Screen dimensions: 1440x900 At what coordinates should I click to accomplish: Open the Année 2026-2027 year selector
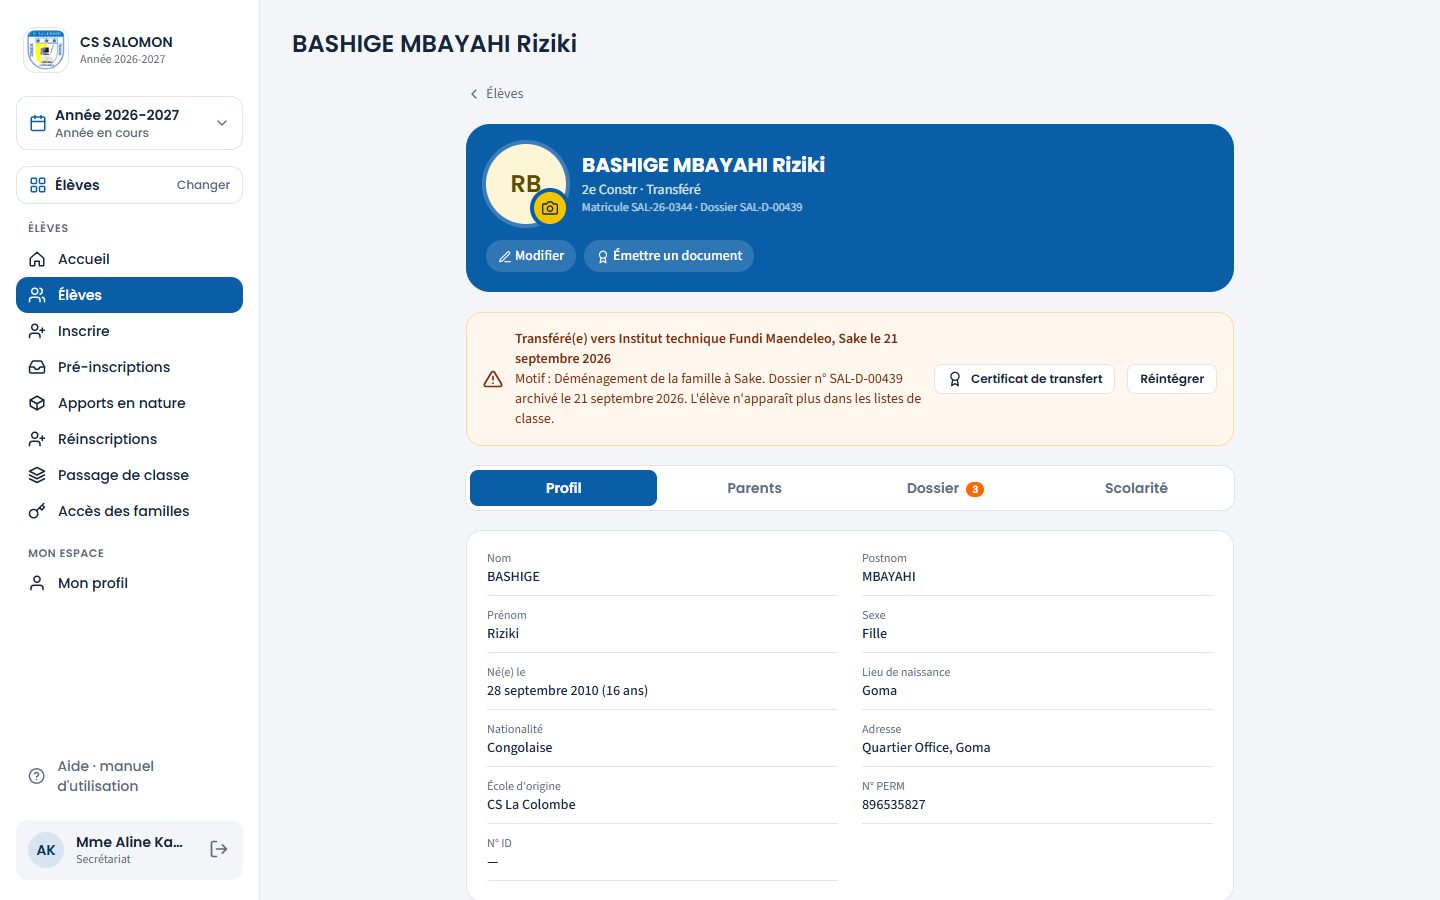[x=129, y=123]
